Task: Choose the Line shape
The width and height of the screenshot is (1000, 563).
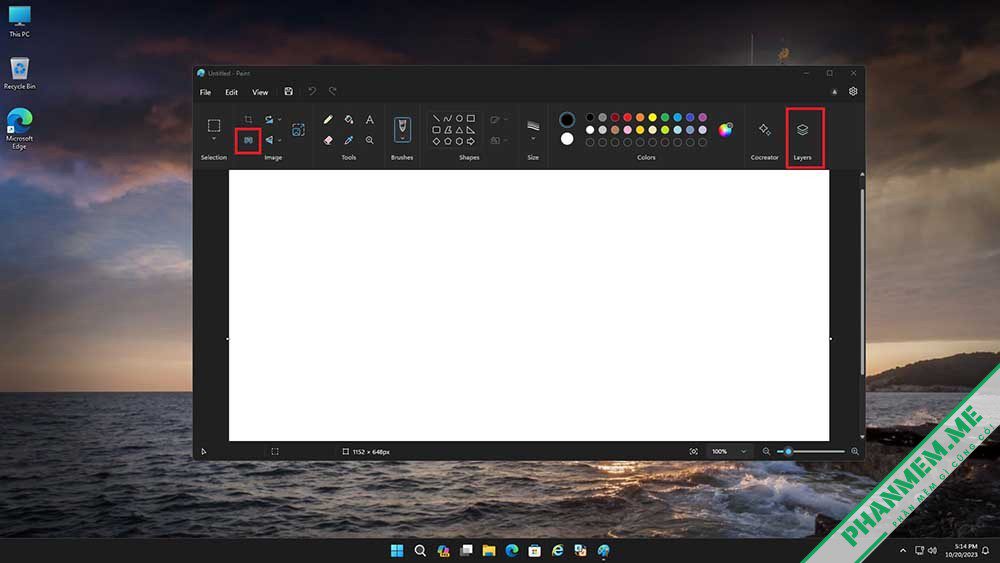Action: coord(436,119)
